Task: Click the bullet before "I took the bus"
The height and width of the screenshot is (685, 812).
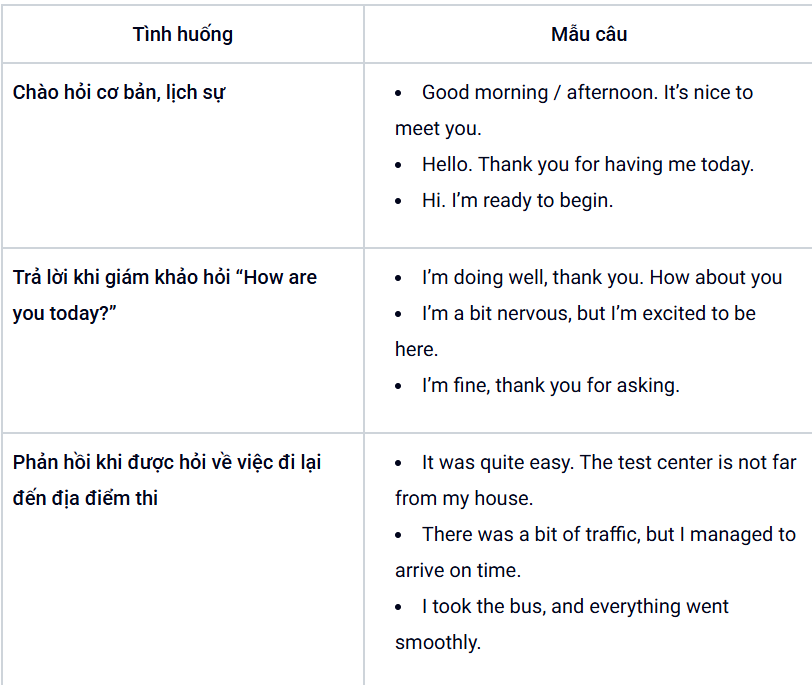Action: click(x=399, y=606)
